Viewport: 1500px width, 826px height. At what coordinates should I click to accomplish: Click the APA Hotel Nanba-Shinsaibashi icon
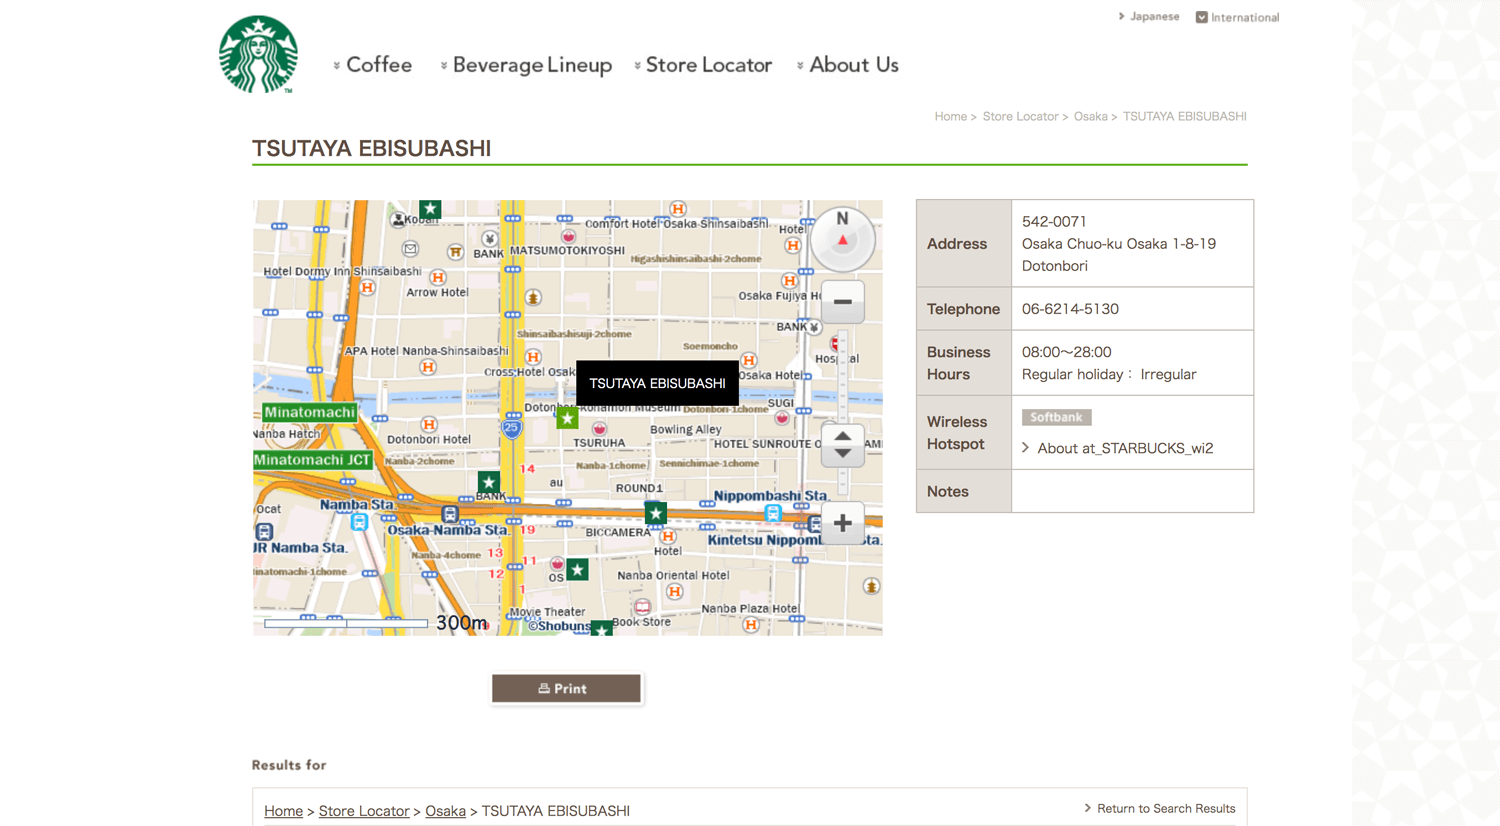[x=428, y=367]
